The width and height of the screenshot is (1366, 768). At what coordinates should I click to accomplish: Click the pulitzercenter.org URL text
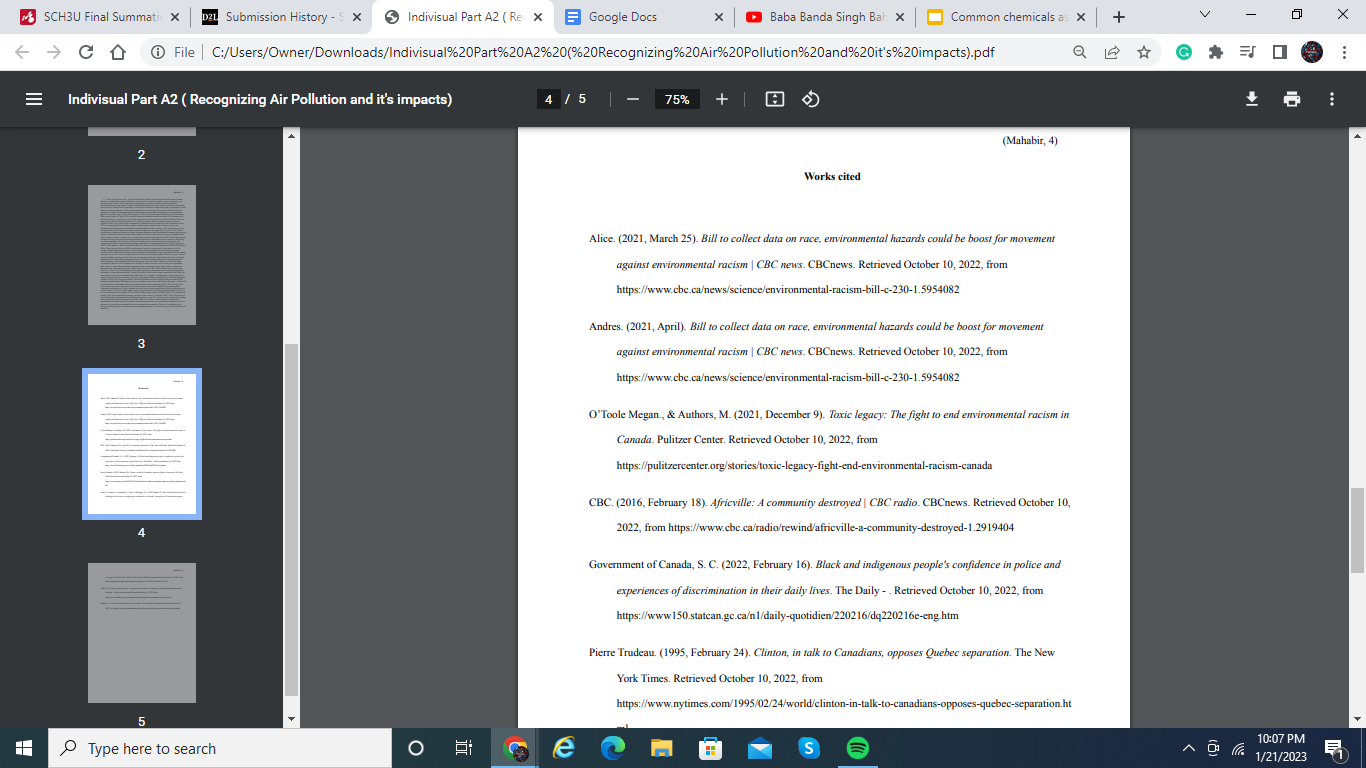pos(804,465)
